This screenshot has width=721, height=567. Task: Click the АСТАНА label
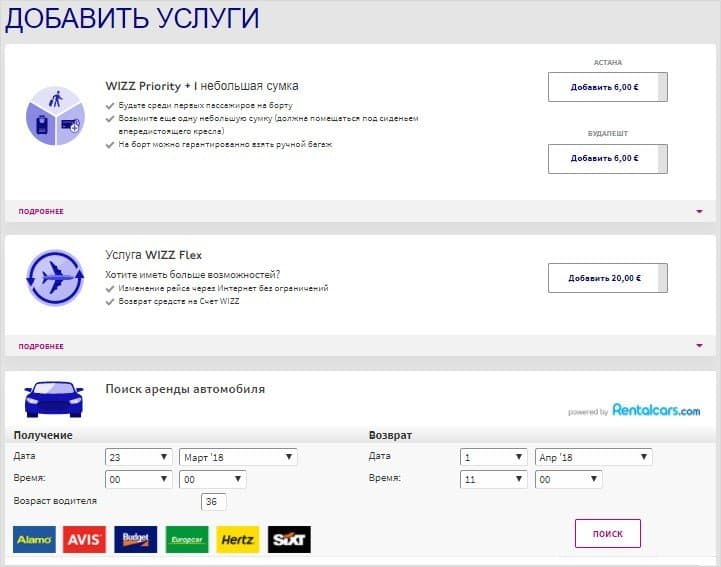pyautogui.click(x=607, y=63)
